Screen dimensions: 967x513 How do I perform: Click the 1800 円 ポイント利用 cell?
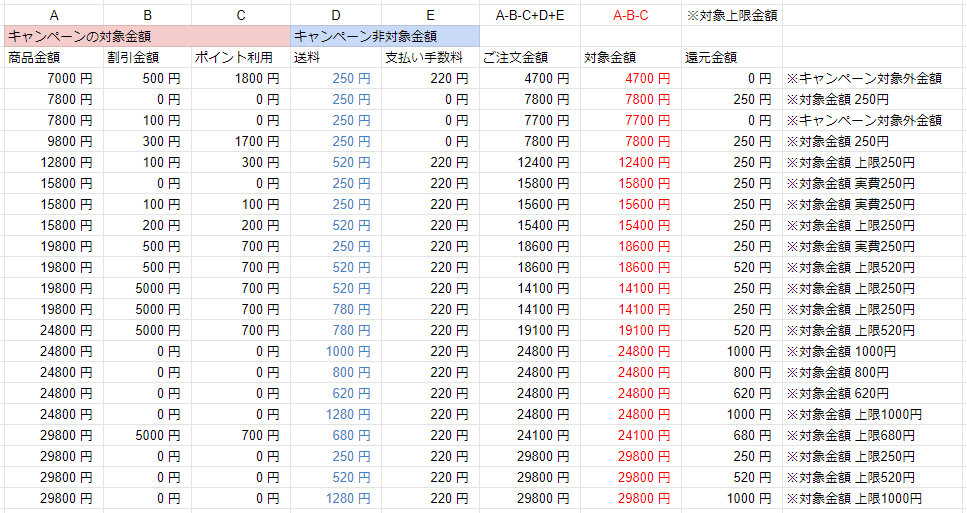pyautogui.click(x=241, y=78)
